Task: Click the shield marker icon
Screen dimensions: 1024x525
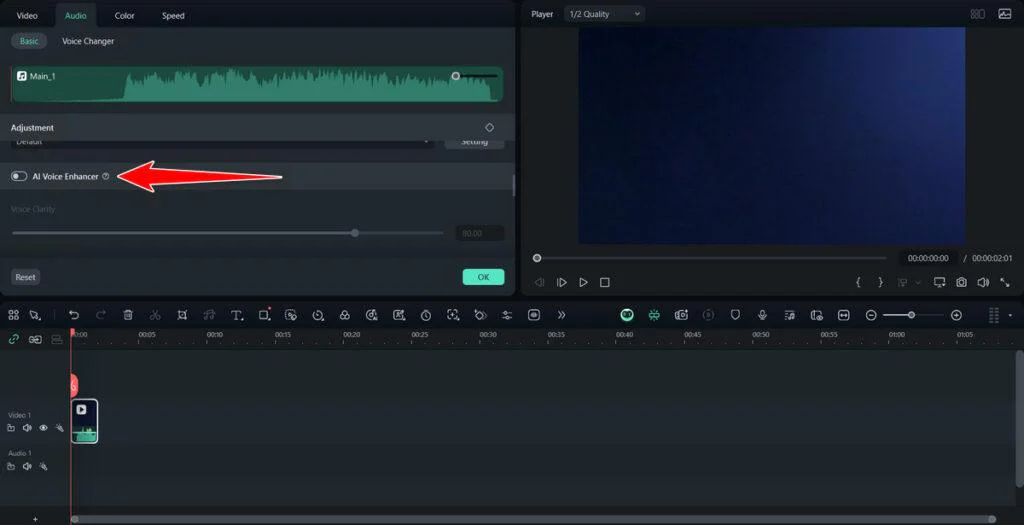Action: [735, 315]
